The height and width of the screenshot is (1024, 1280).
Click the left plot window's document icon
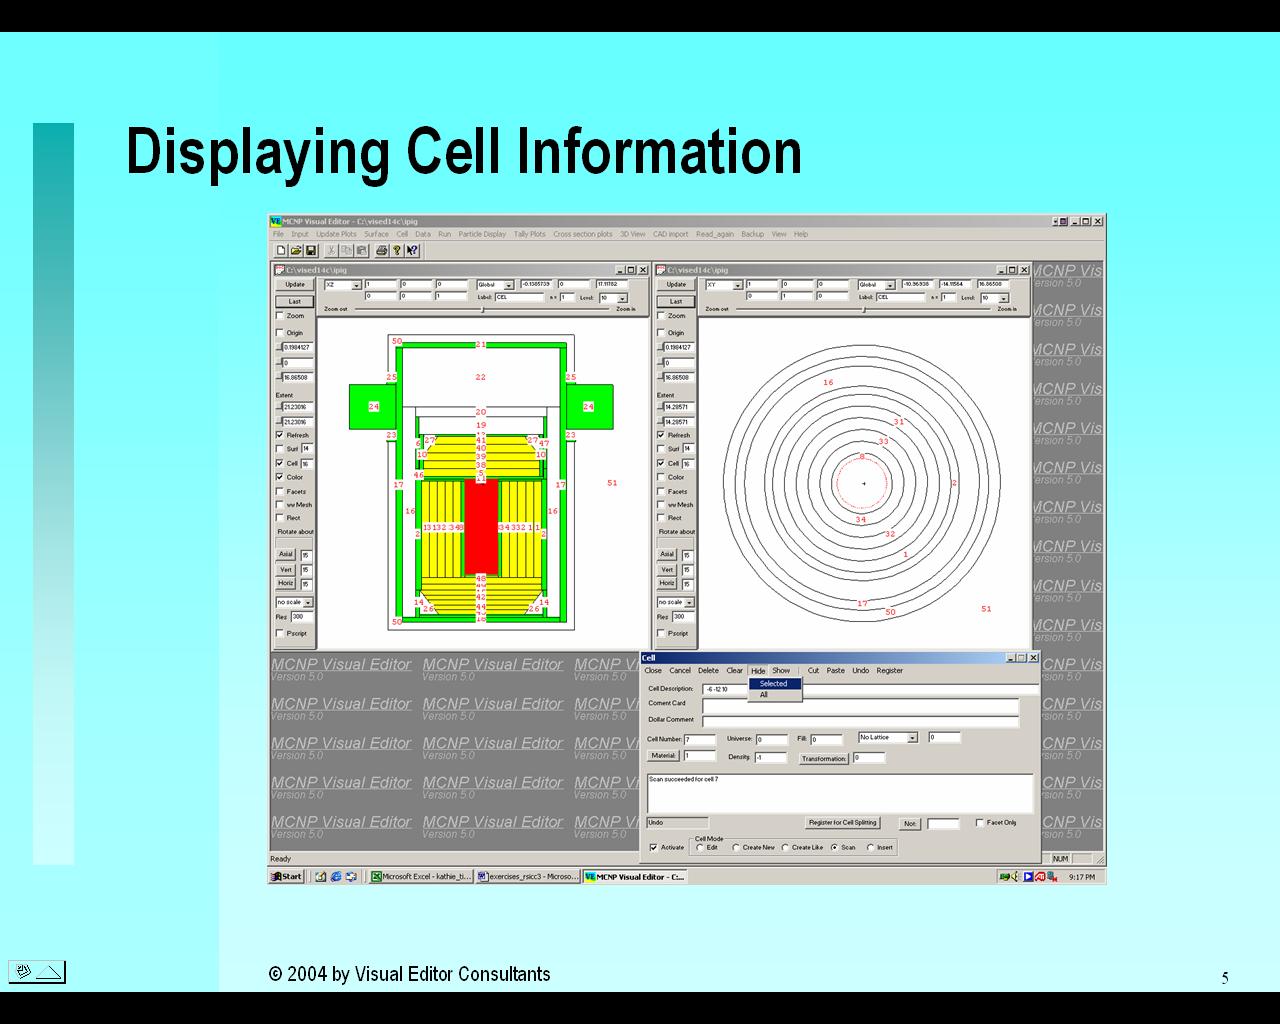[279, 269]
